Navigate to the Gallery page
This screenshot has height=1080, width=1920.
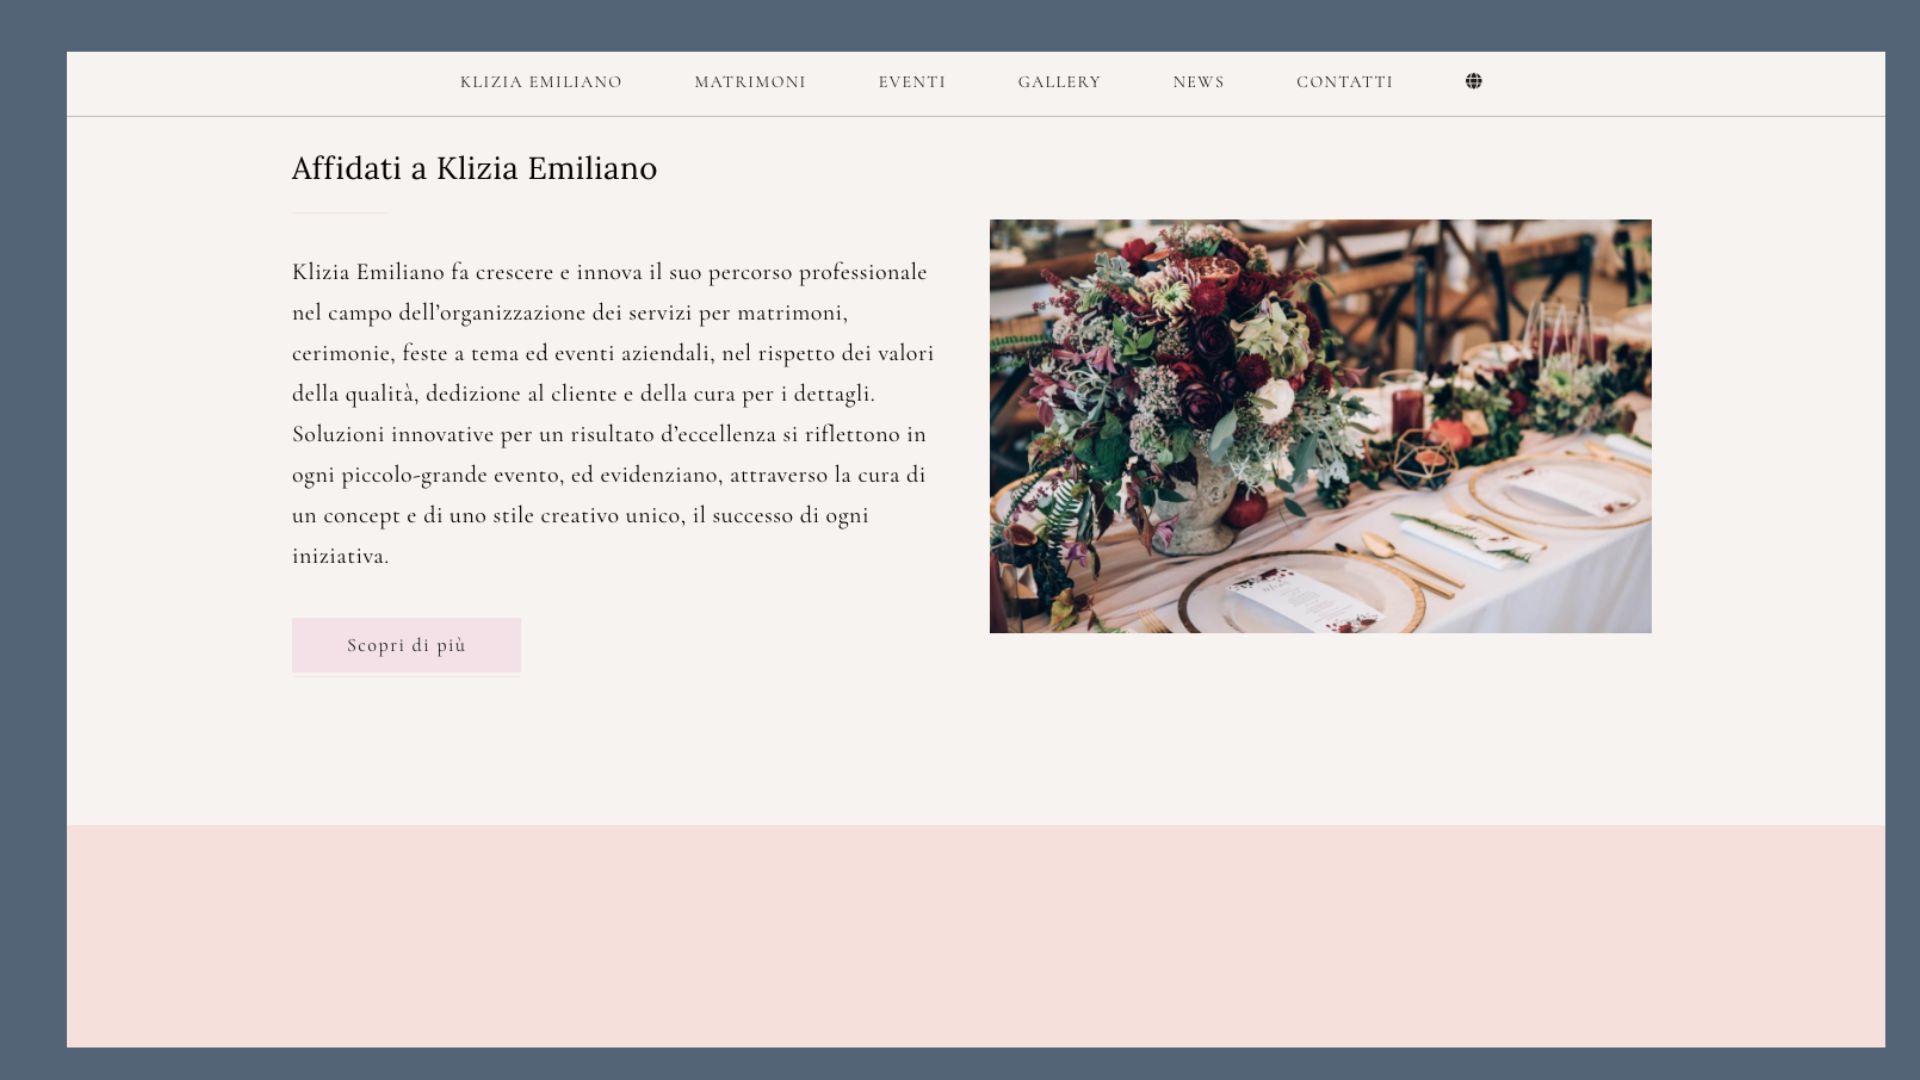1059,82
